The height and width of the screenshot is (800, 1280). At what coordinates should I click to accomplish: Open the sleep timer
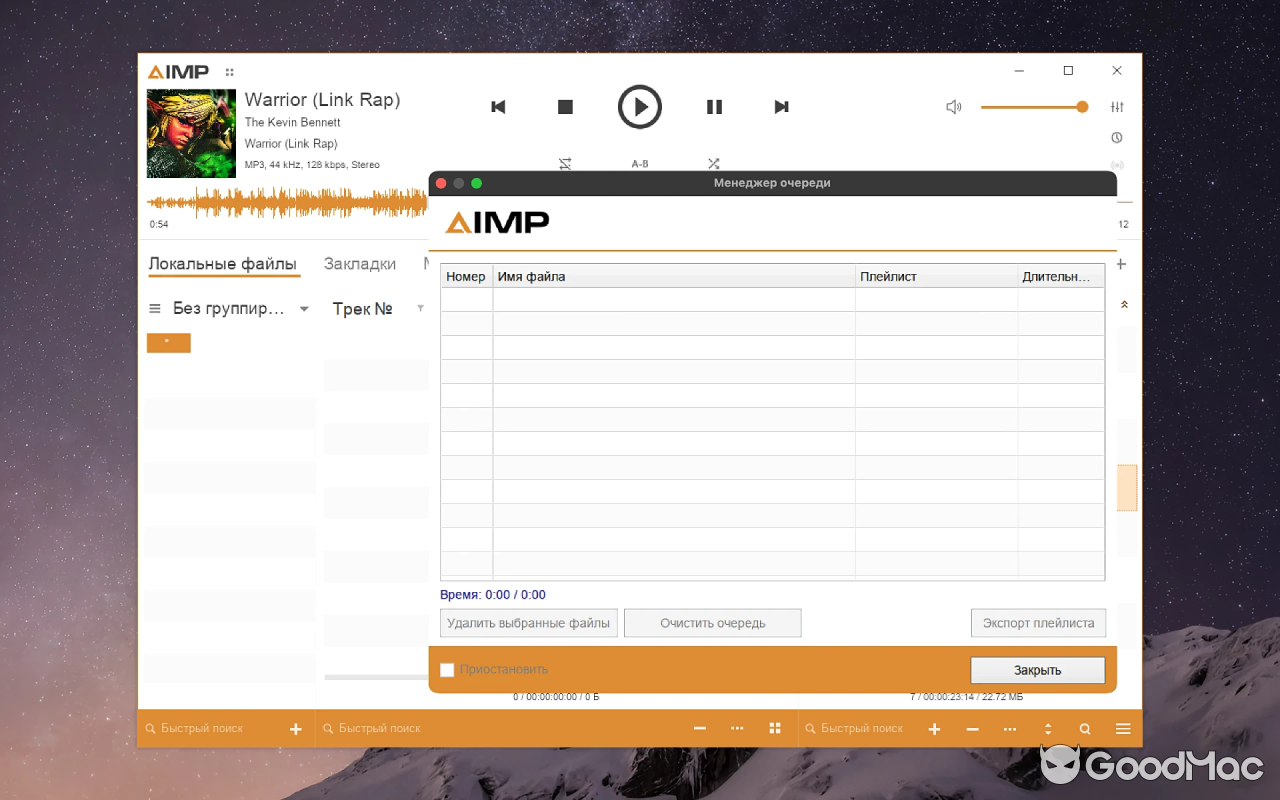1117,137
